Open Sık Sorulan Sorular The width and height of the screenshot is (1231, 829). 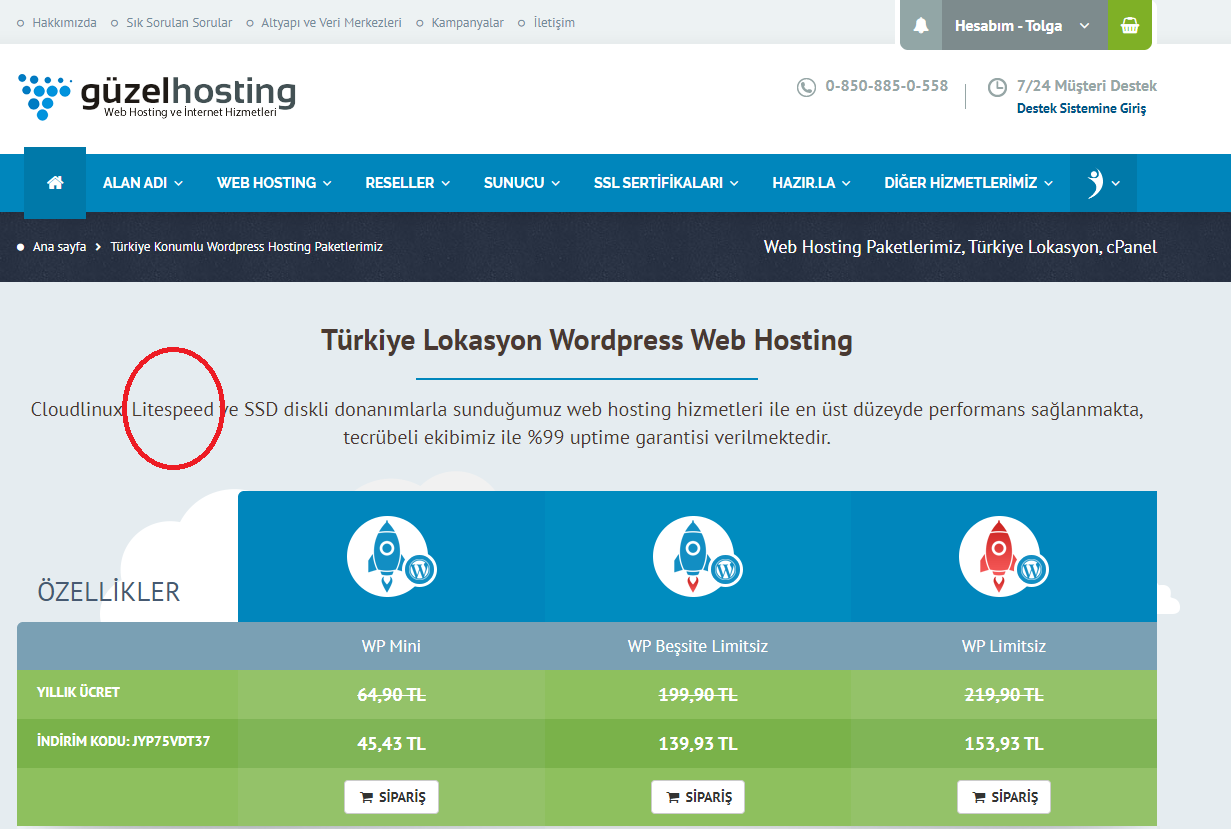[179, 22]
